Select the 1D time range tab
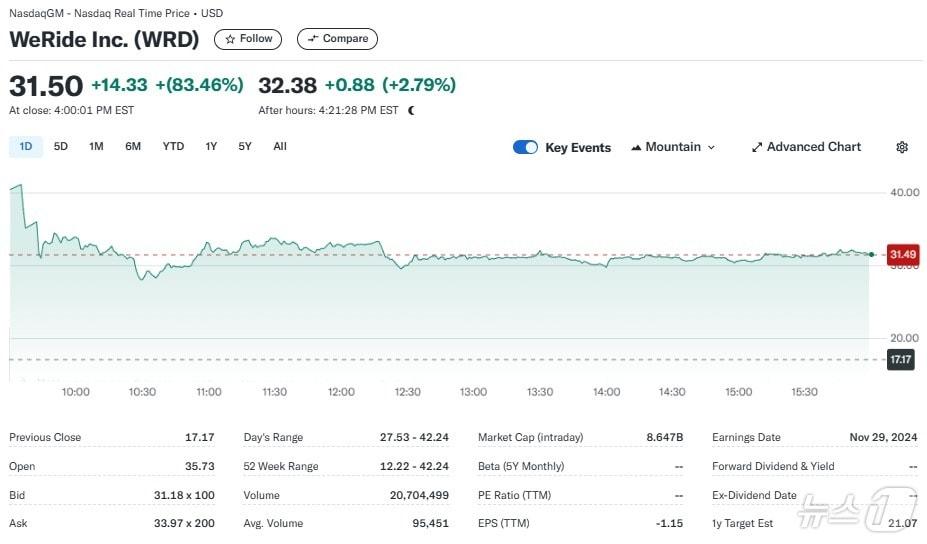The width and height of the screenshot is (927, 544). tap(26, 146)
